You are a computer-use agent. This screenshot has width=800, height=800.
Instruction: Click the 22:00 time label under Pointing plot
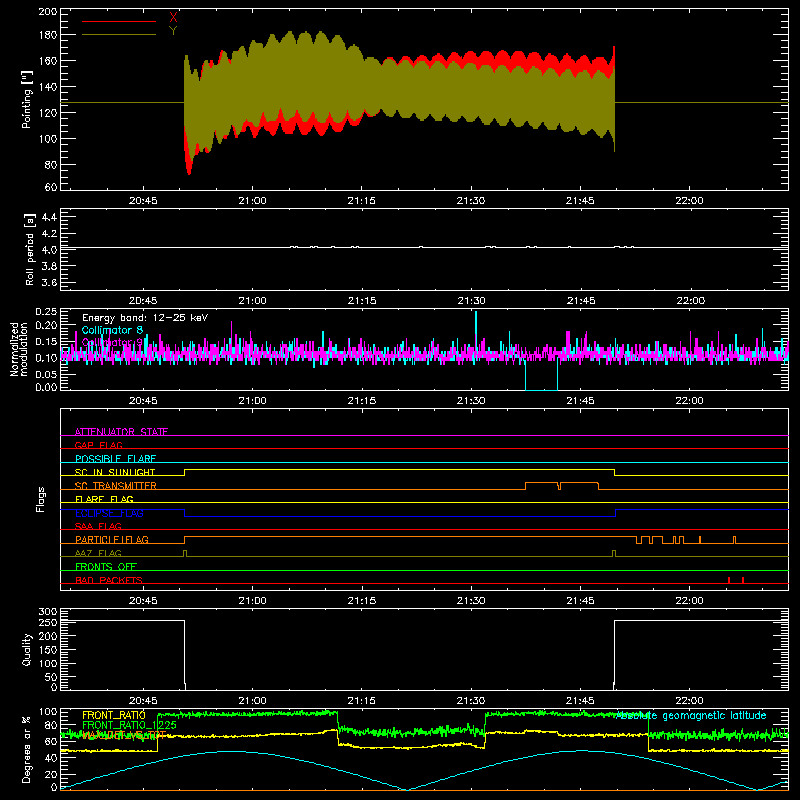[689, 201]
